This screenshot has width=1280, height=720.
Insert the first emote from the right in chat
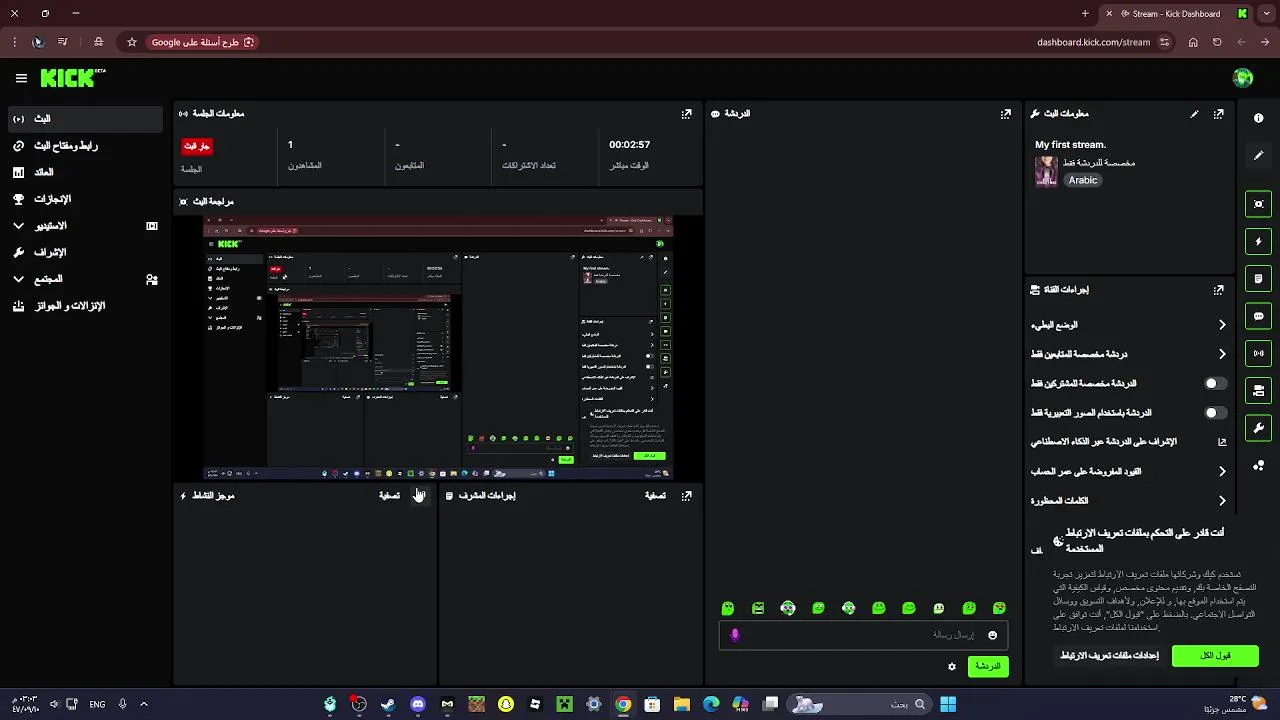point(999,608)
